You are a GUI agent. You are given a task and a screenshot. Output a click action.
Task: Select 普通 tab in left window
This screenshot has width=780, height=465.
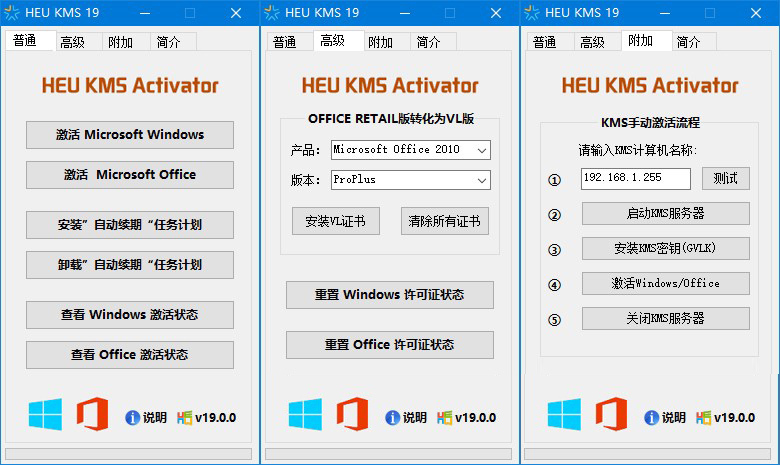point(30,41)
